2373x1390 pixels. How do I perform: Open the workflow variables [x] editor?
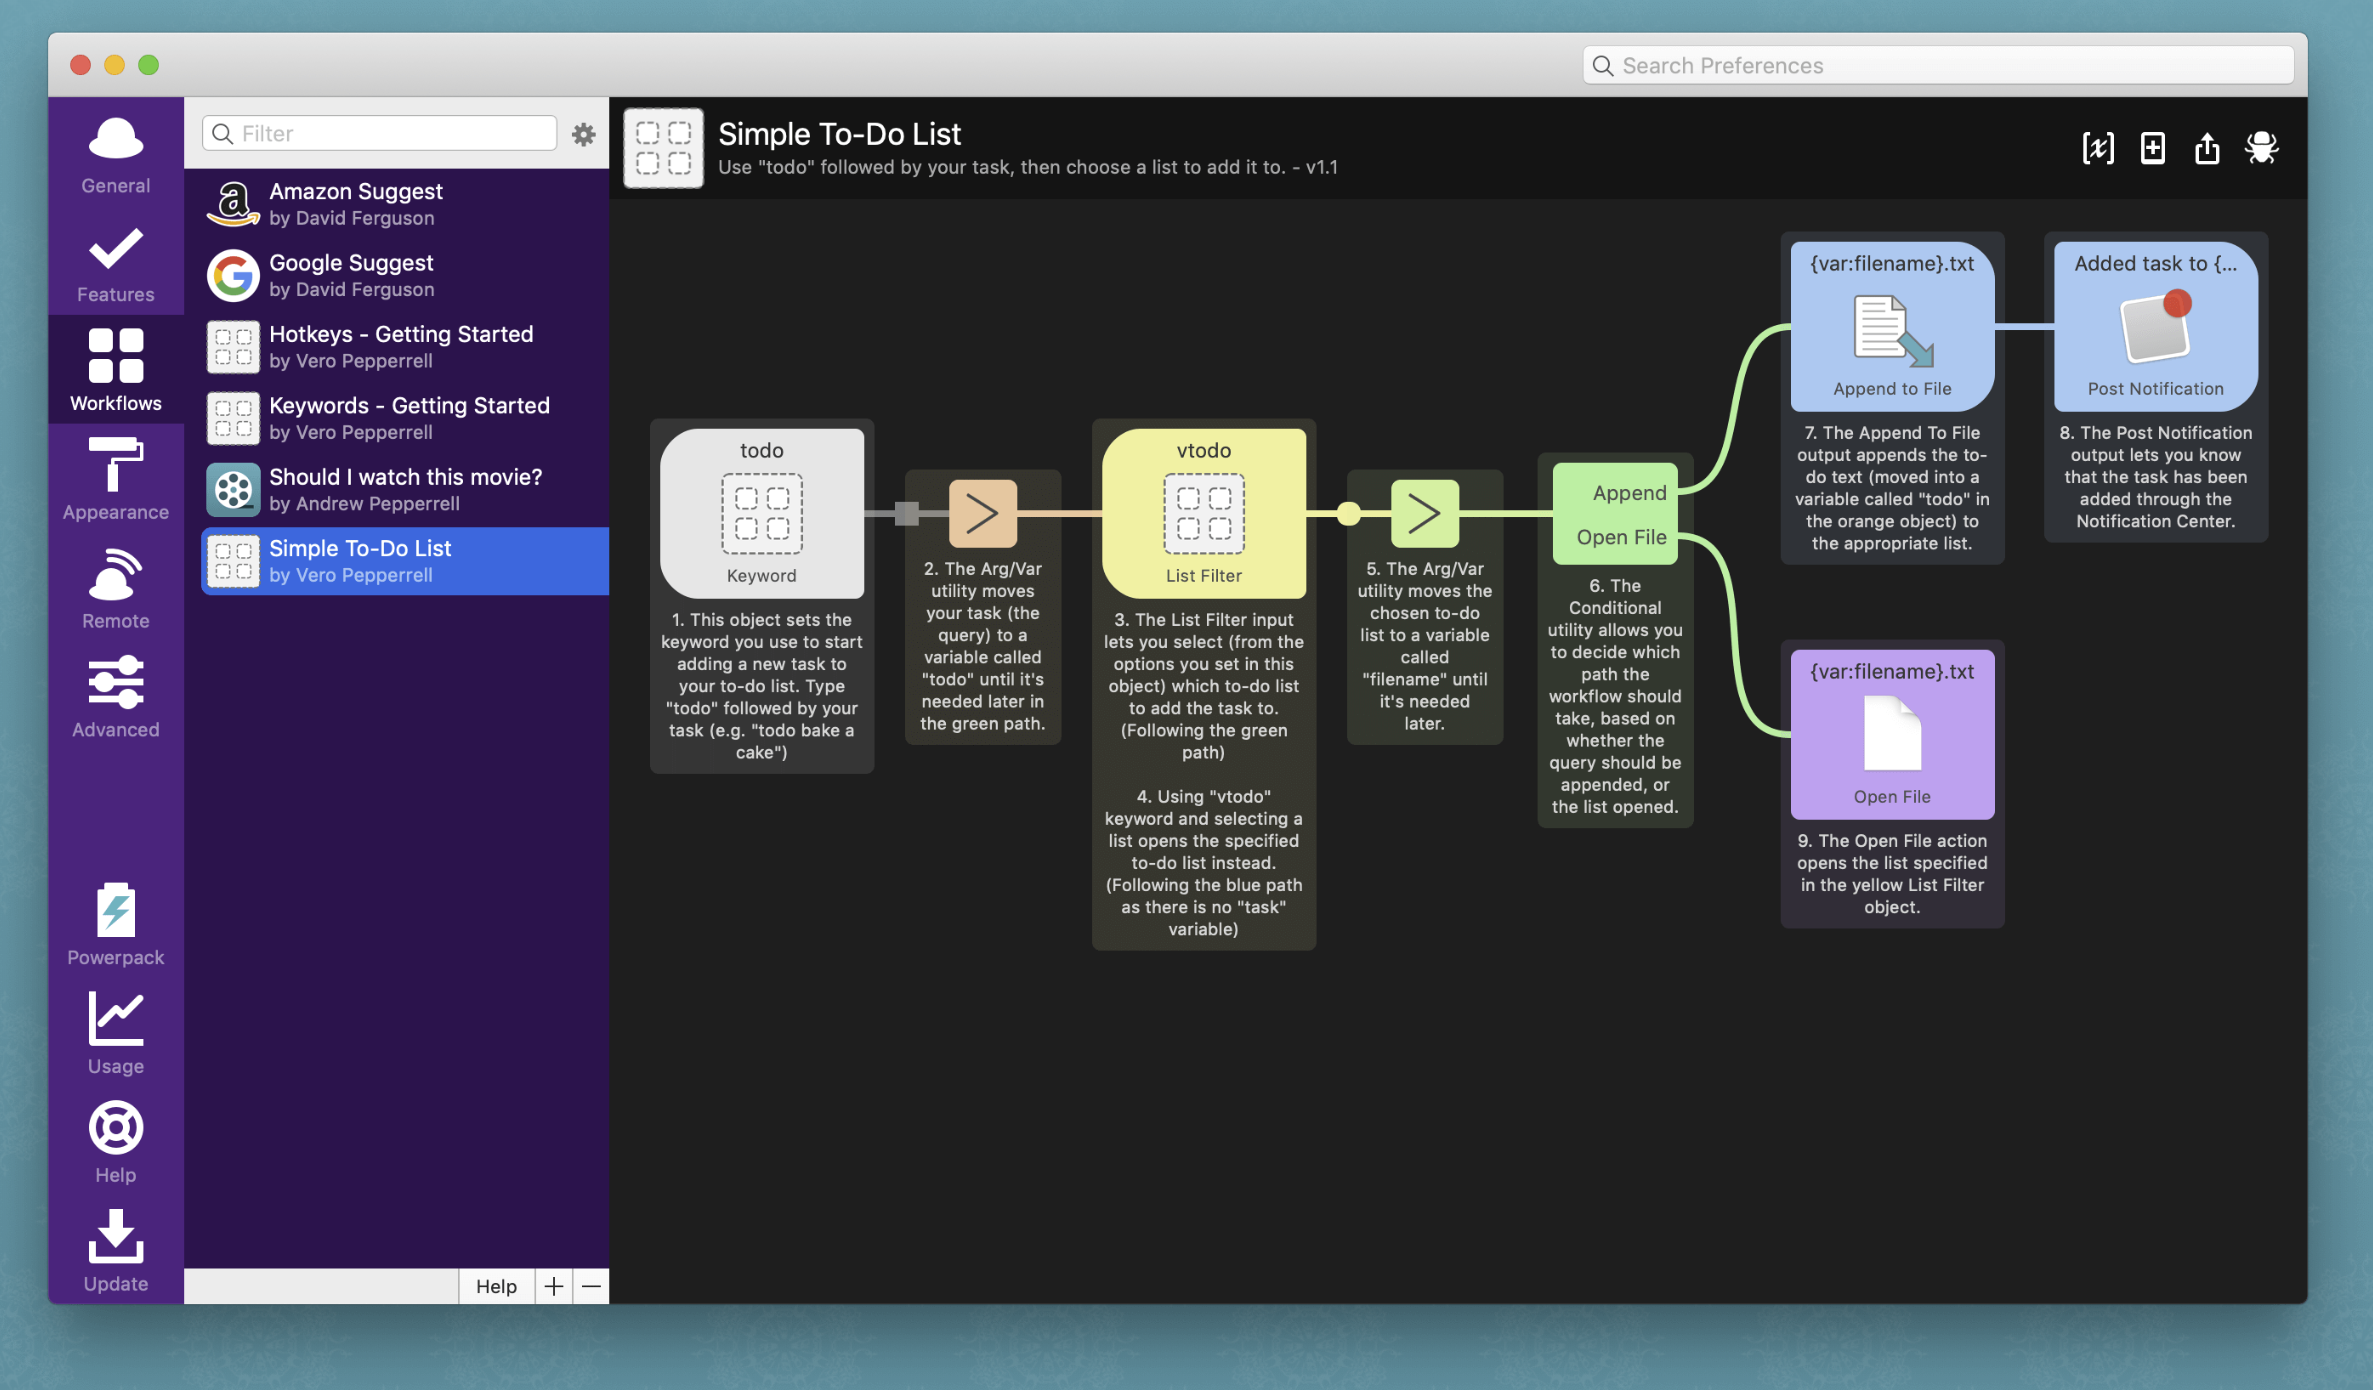2097,148
